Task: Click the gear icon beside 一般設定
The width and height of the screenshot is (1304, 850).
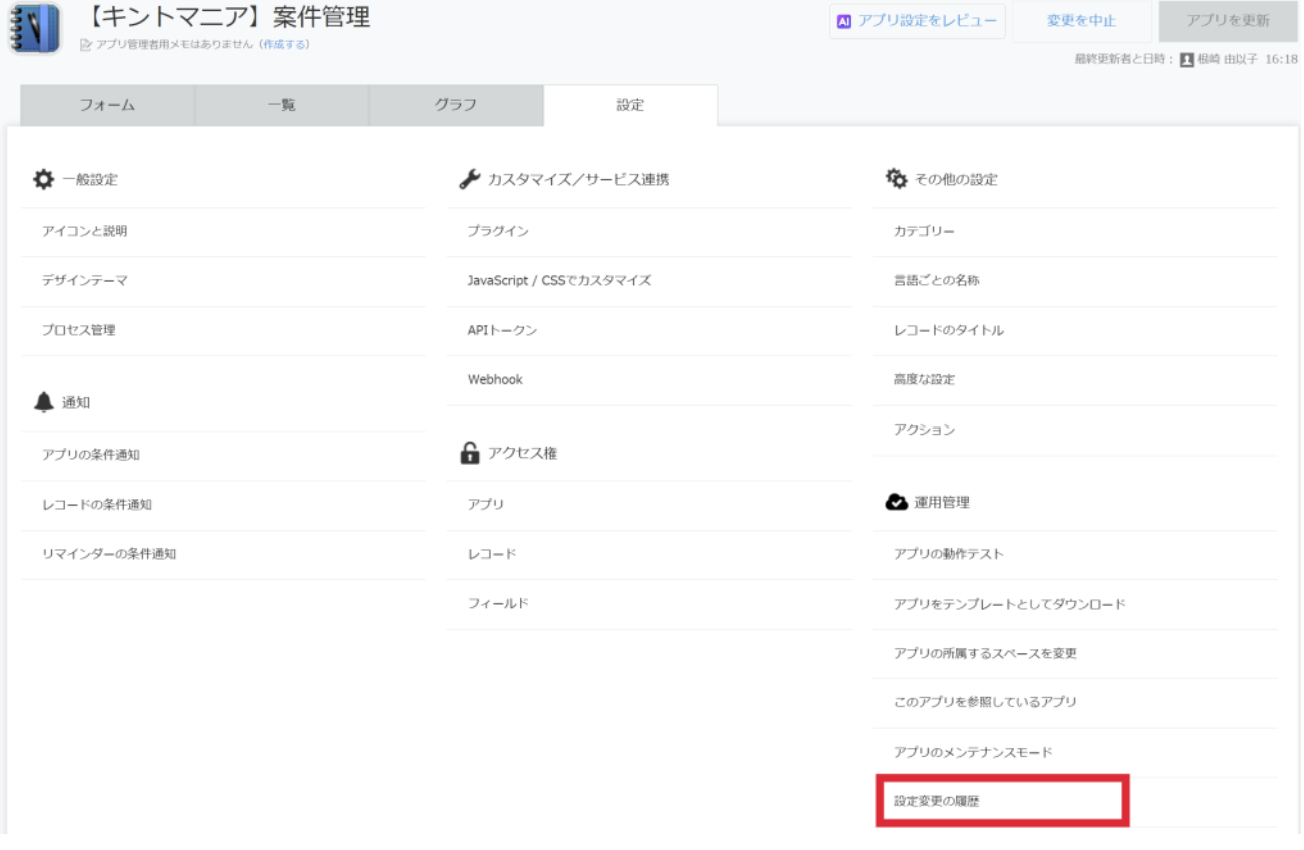Action: [43, 179]
